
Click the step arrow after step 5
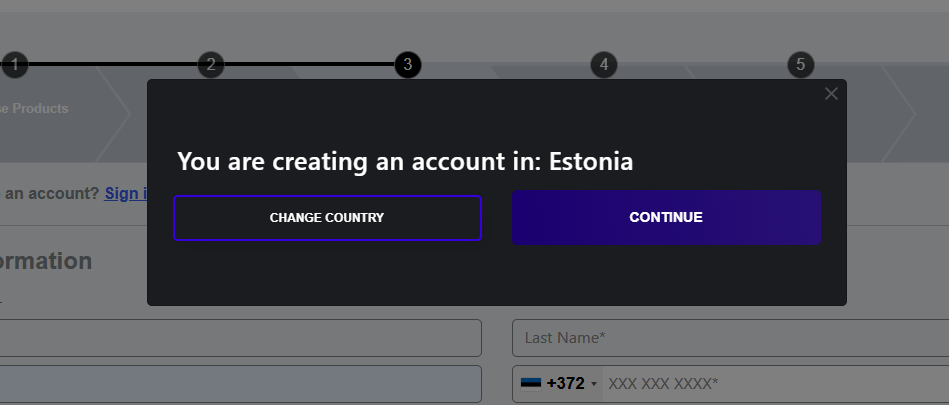[x=898, y=113]
